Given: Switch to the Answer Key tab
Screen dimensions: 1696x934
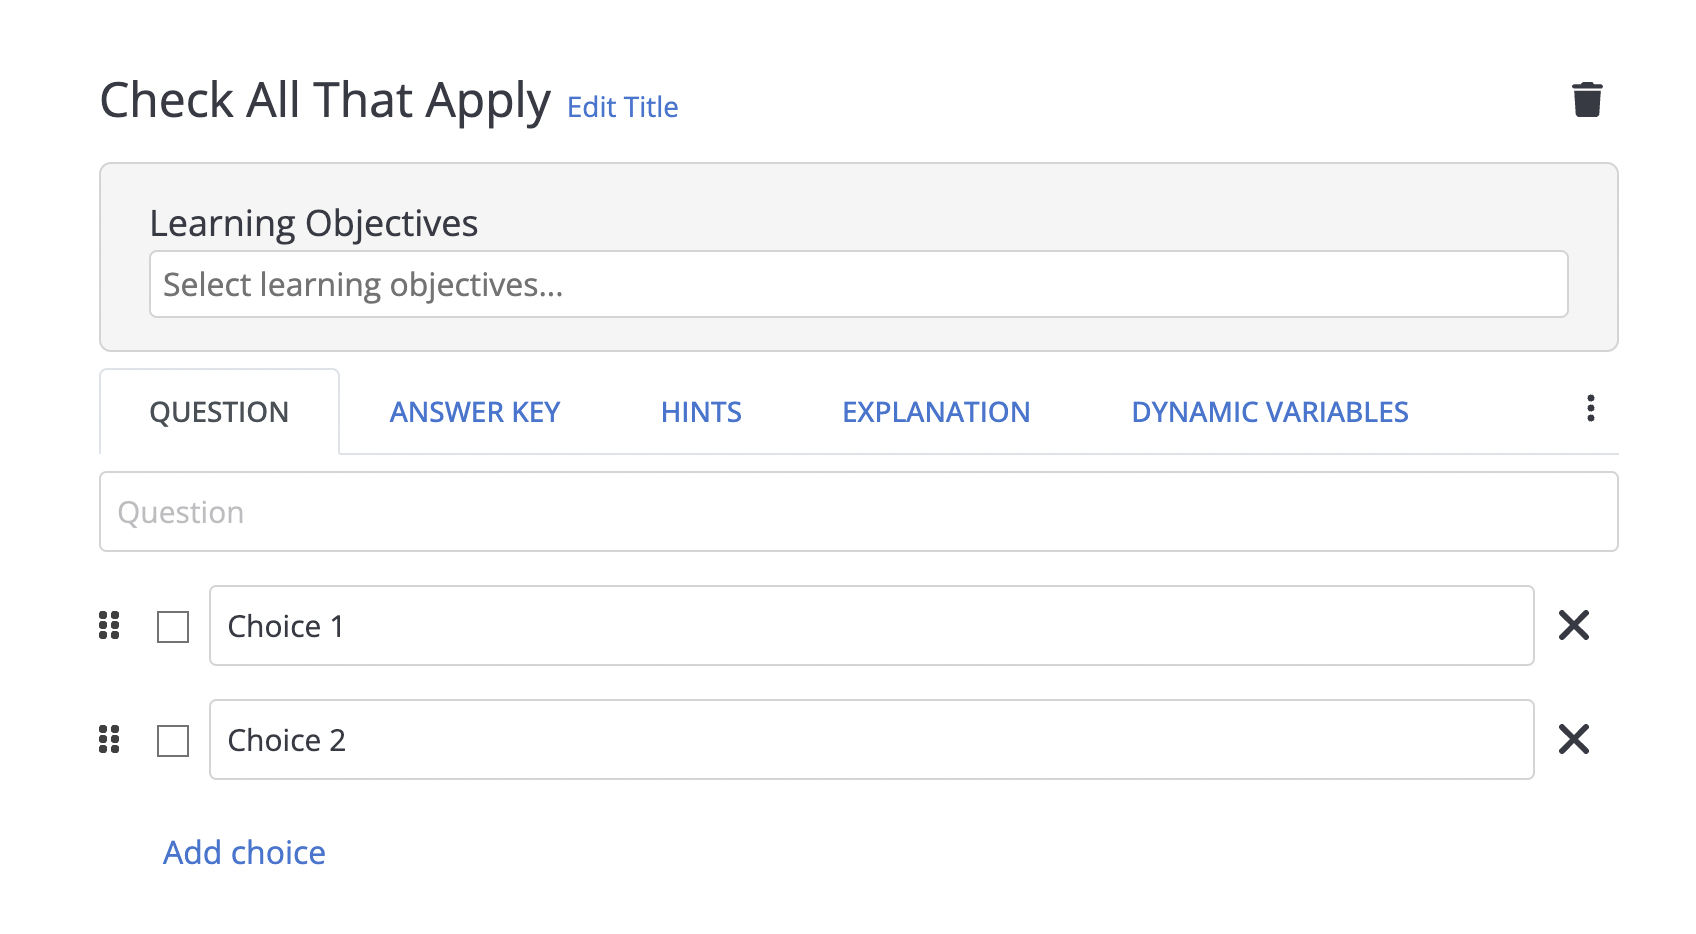Looking at the screenshot, I should click(x=475, y=412).
